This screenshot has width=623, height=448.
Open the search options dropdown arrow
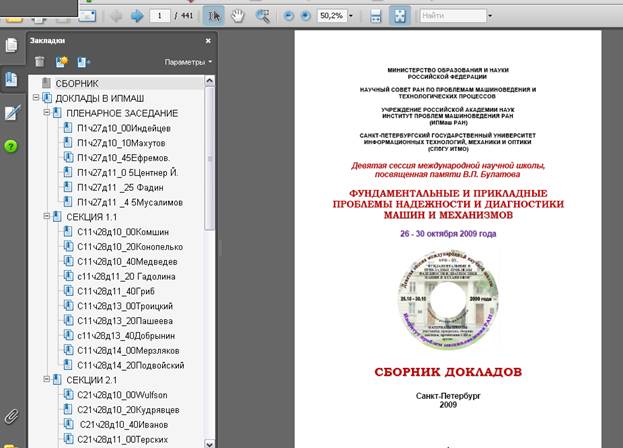tap(490, 16)
